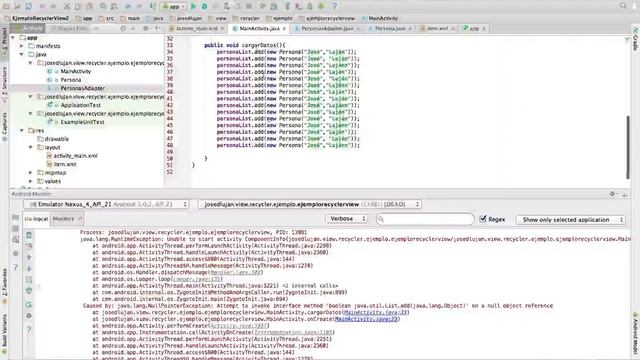Expand the manifests folder
Image resolution: width=640 pixels, height=360 pixels.
coord(22,46)
